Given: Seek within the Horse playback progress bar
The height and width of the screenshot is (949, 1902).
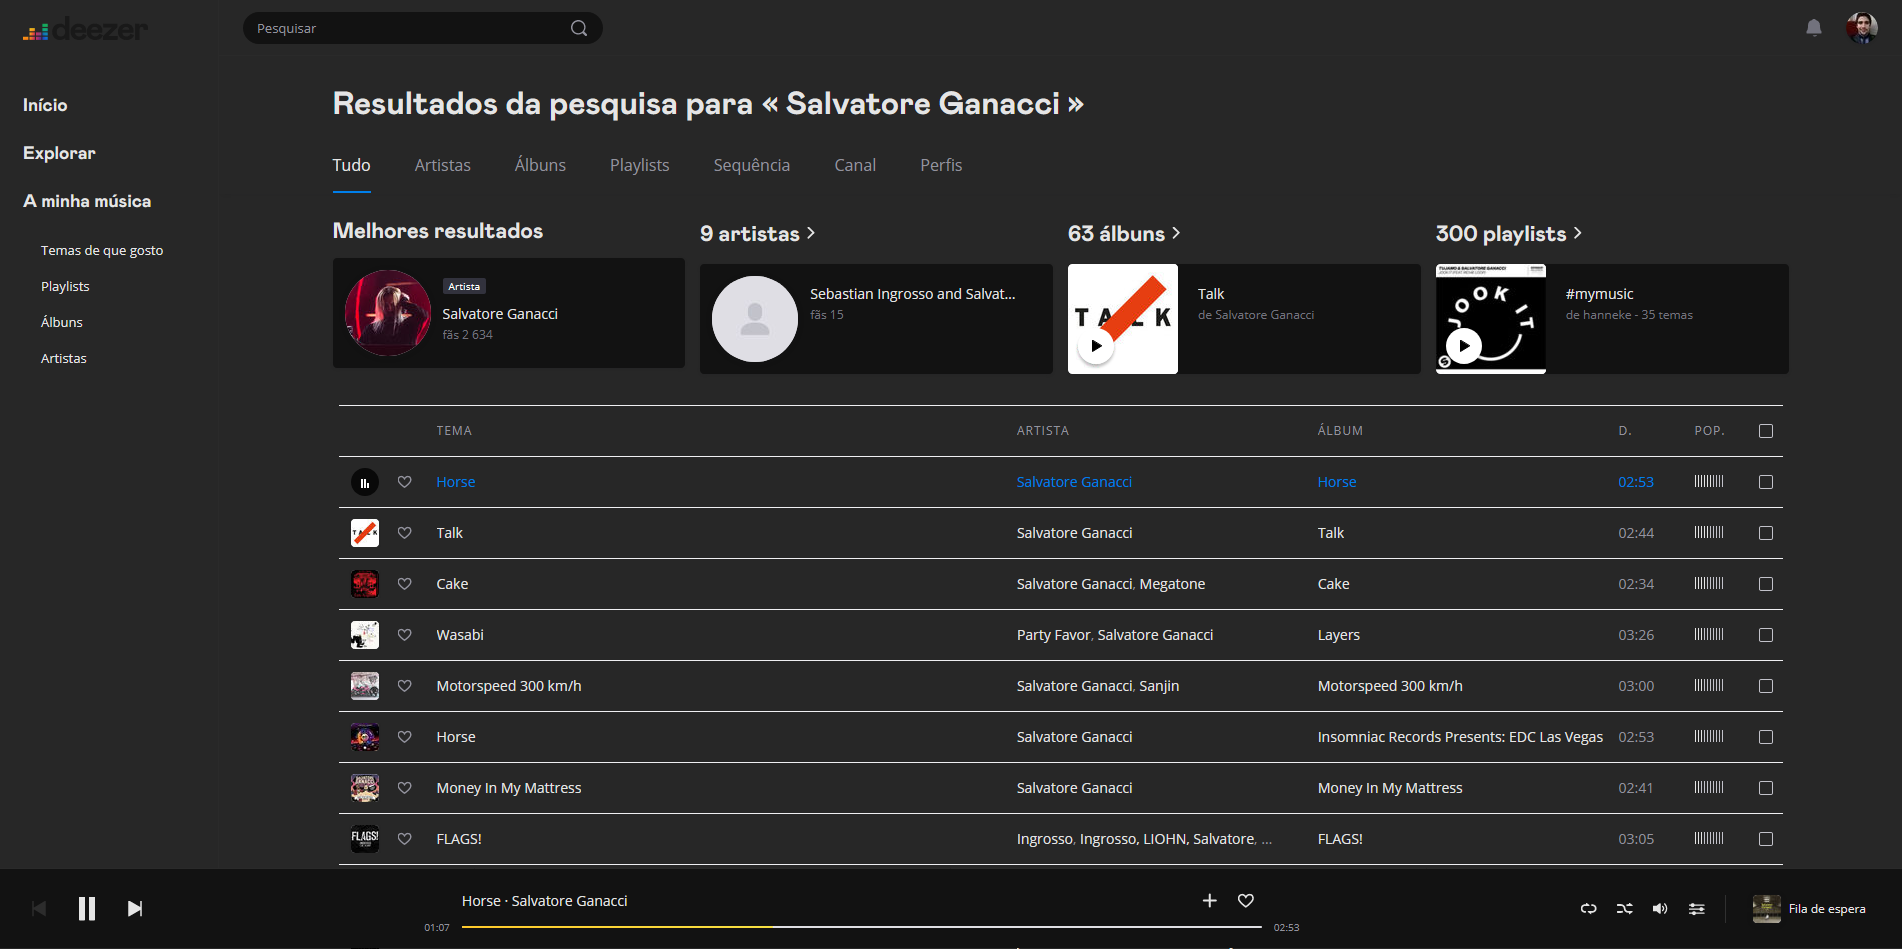Looking at the screenshot, I should (x=862, y=927).
